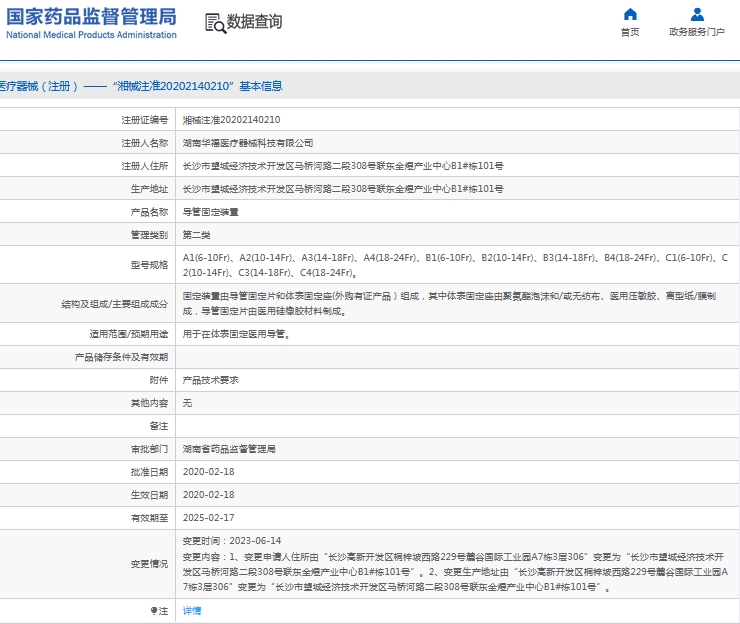This screenshot has height=624, width=740.
Task: Click the 有效期至 row label
Action: (149, 518)
